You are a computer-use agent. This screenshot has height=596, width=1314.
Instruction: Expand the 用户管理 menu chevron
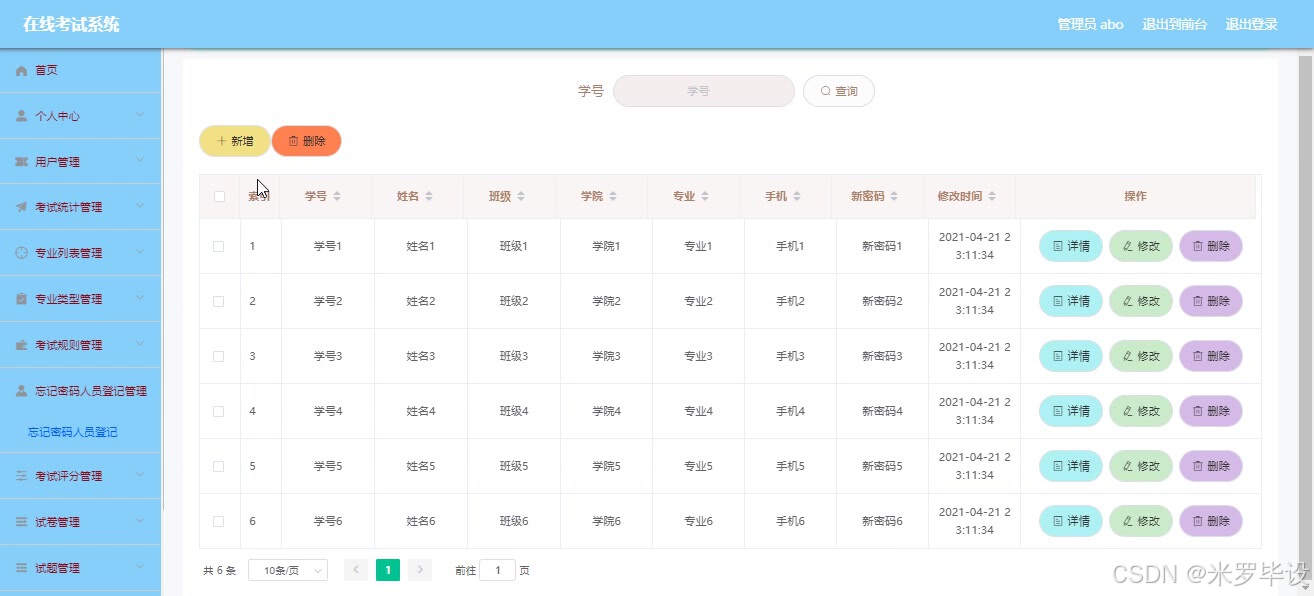(x=141, y=161)
